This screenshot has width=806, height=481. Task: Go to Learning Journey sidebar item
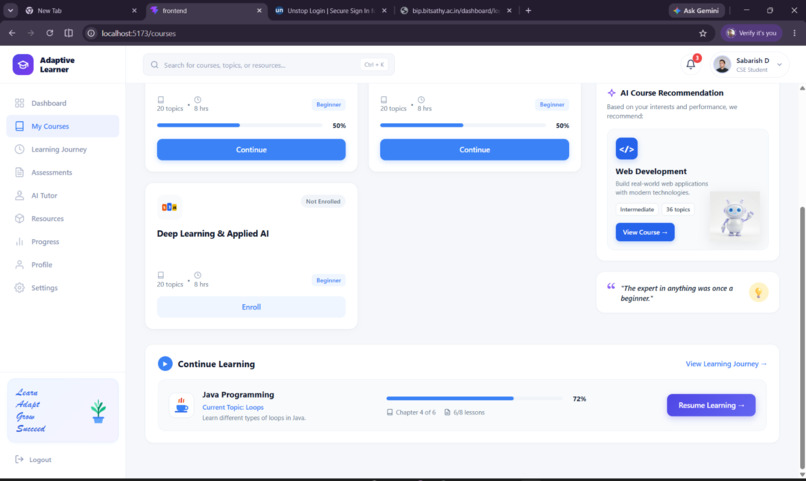tap(62, 149)
